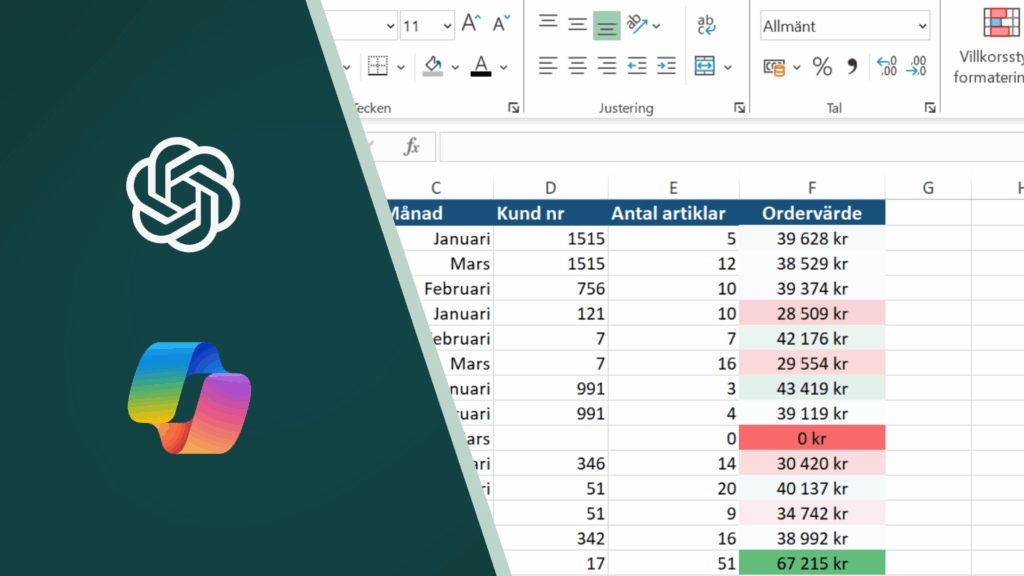The image size is (1024, 576).
Task: Apply the fill color paint bucket
Action: [x=433, y=67]
